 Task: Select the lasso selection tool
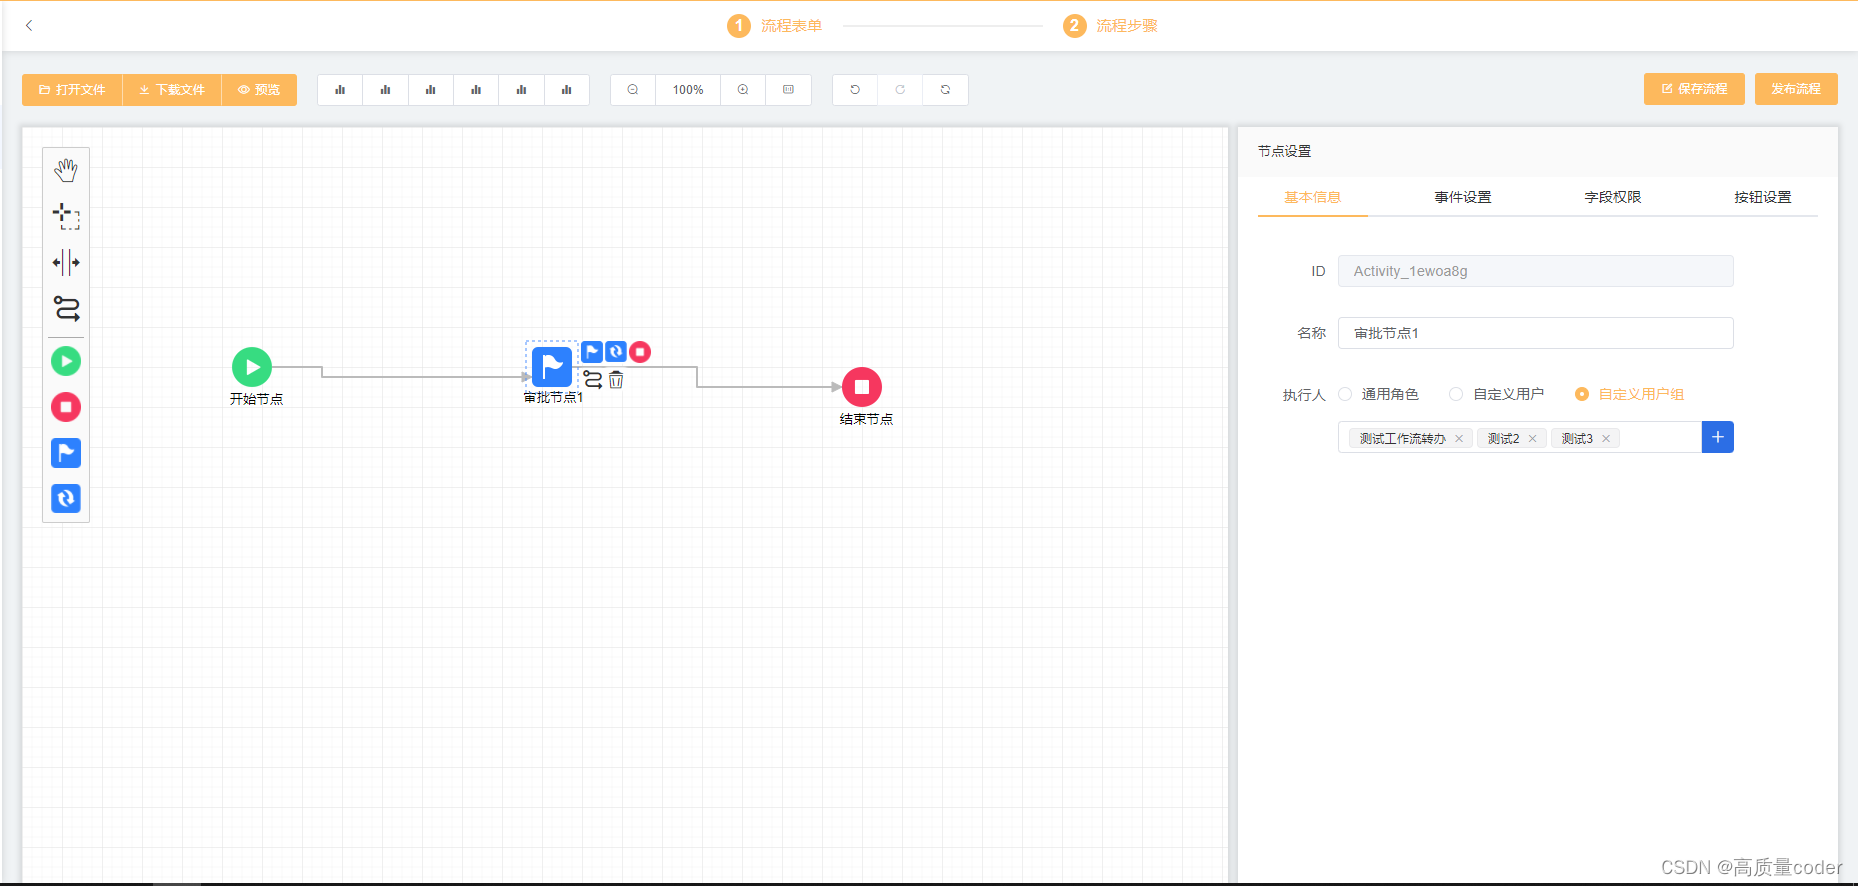pos(66,216)
